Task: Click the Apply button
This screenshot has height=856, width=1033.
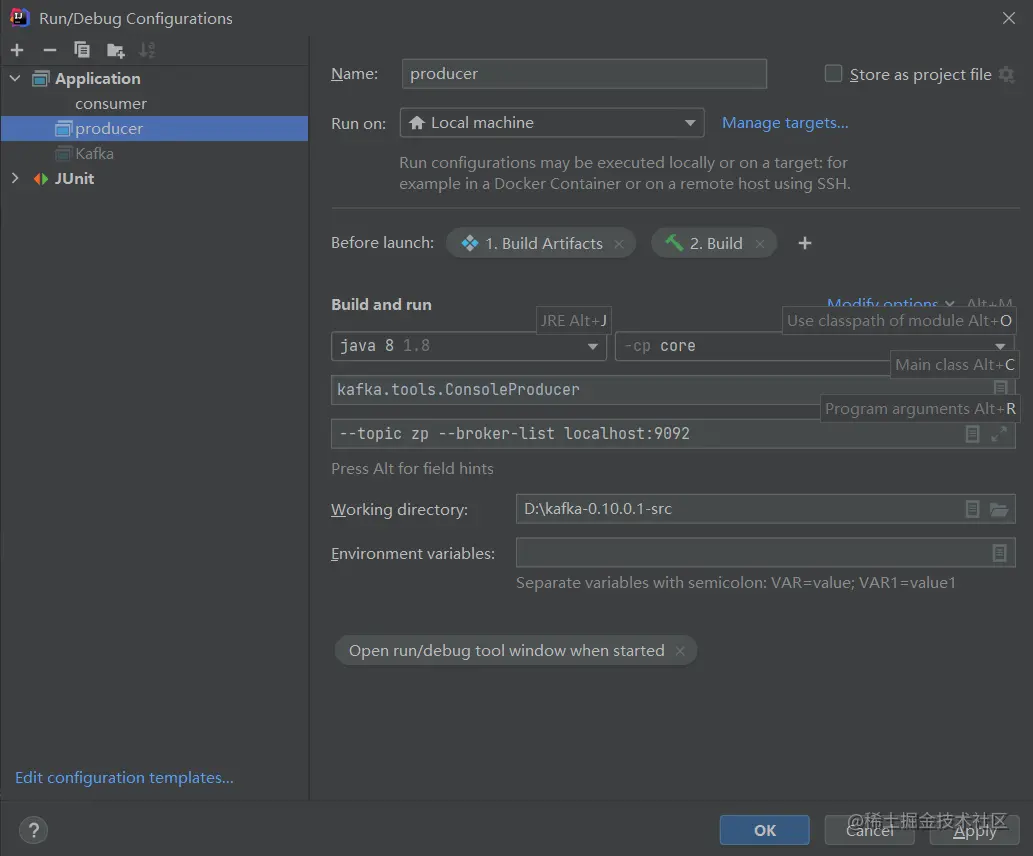Action: 974,830
